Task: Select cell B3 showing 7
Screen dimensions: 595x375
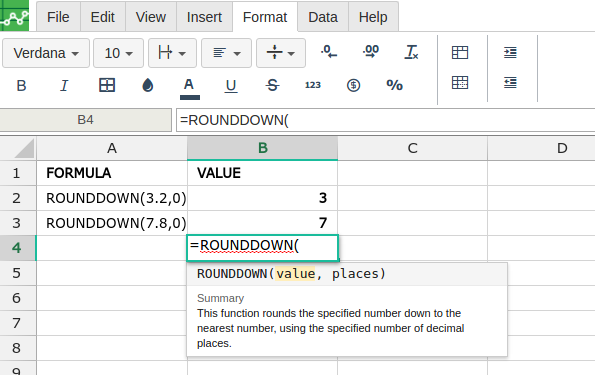Action: pyautogui.click(x=263, y=223)
